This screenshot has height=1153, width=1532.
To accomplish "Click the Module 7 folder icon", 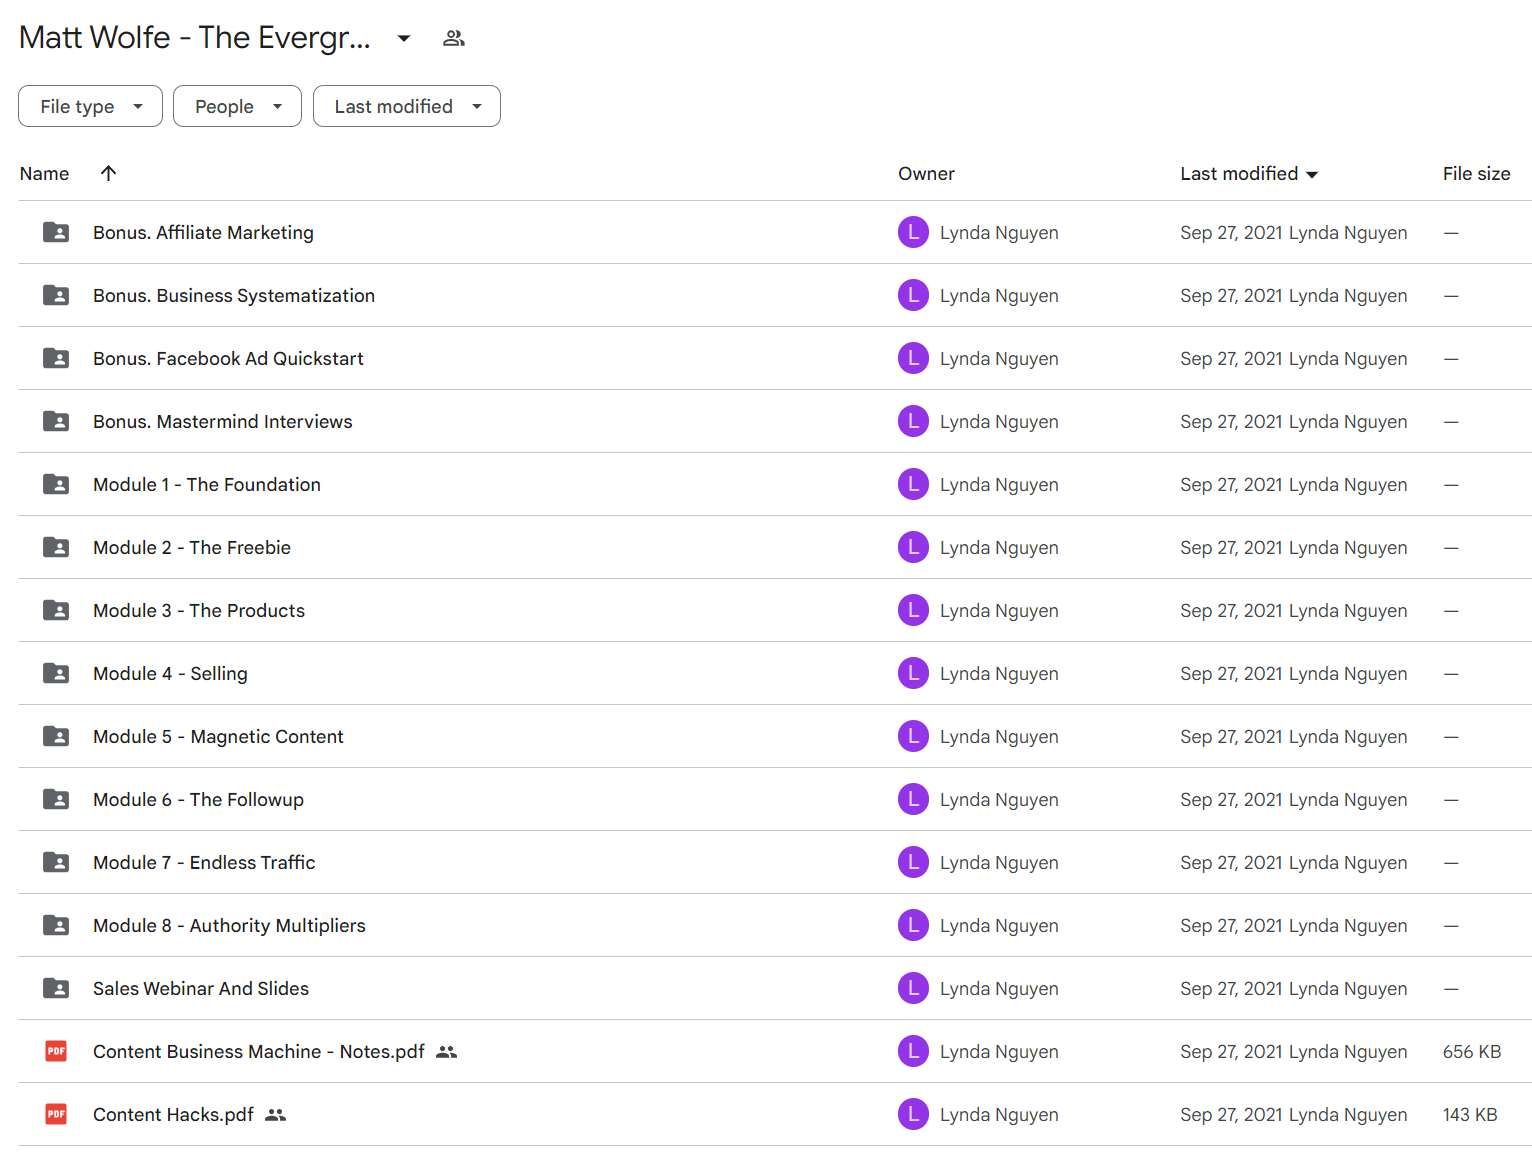I will pos(56,862).
